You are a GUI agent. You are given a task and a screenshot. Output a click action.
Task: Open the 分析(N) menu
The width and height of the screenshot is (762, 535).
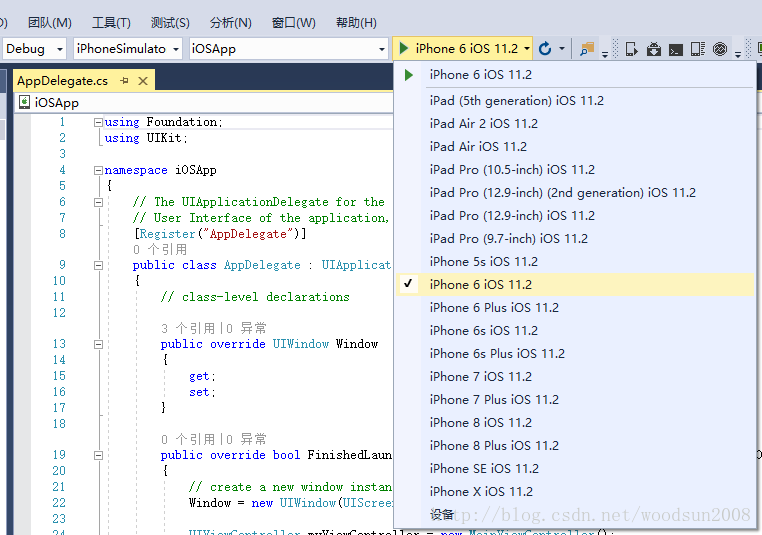(x=230, y=22)
